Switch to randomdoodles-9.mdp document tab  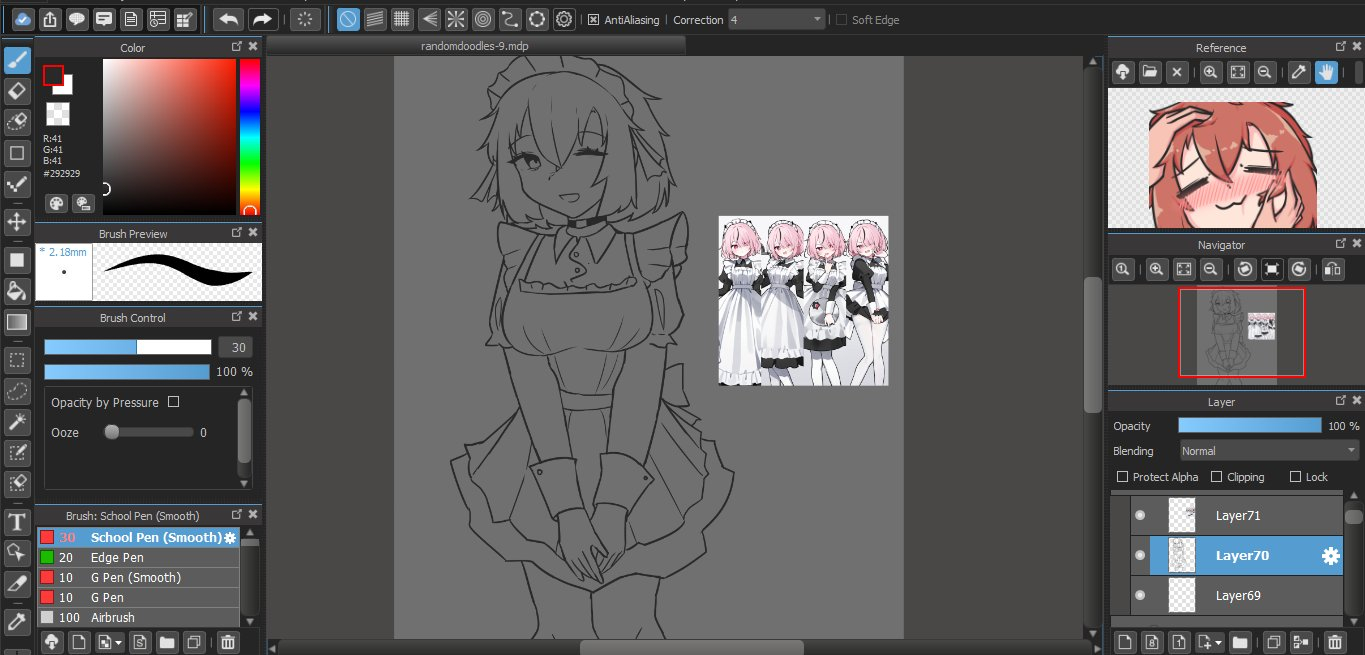tap(475, 46)
